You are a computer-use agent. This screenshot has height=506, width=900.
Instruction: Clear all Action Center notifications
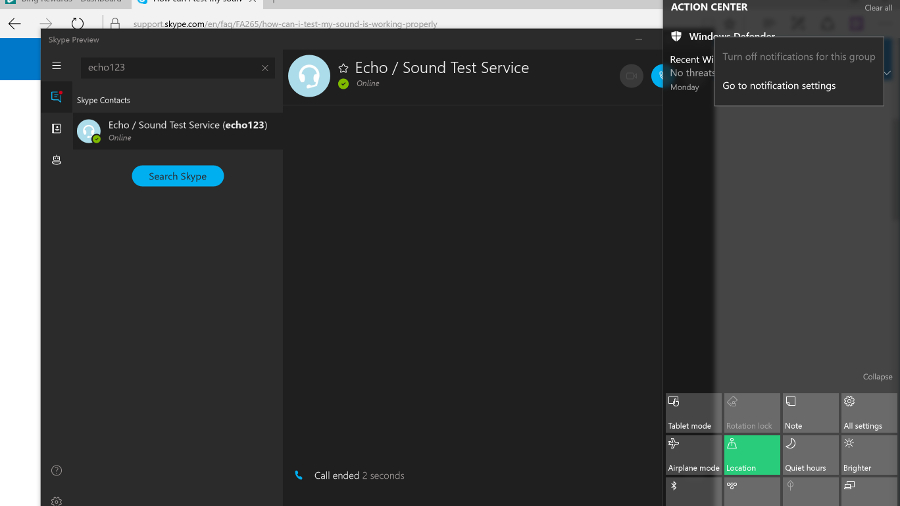(878, 8)
